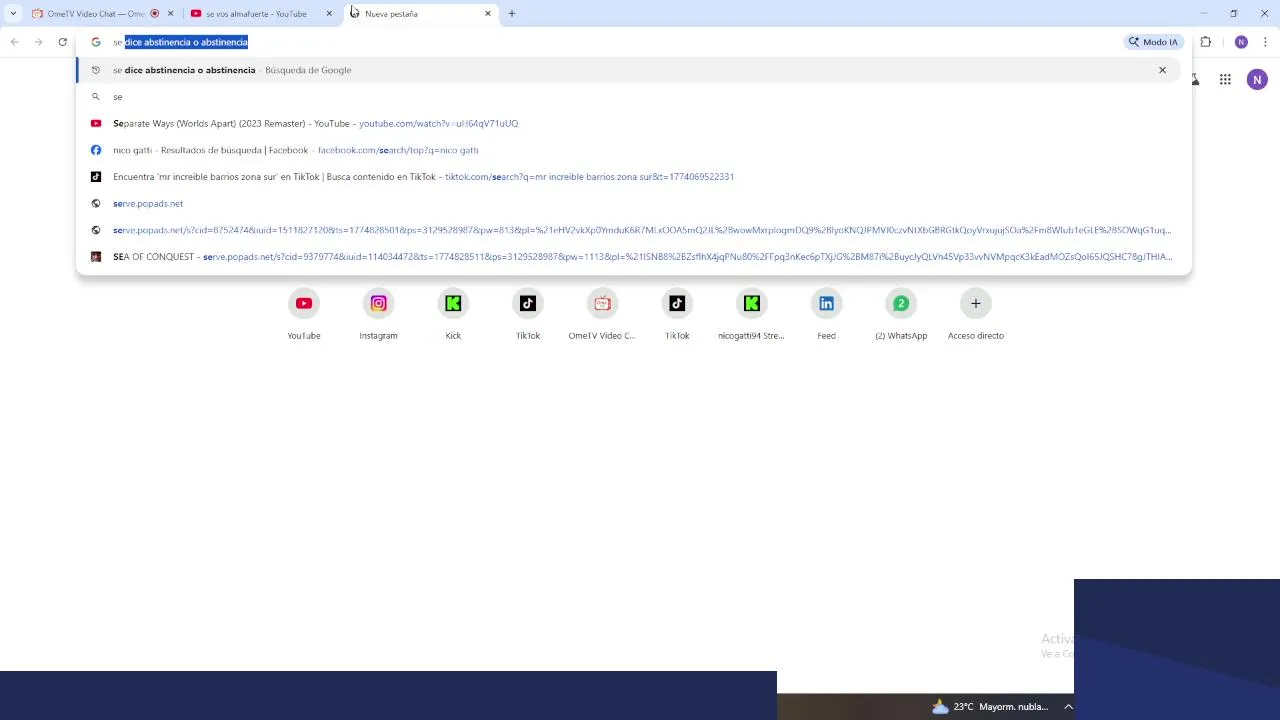Open the Google apps grid icon
Image resolution: width=1280 pixels, height=720 pixels.
[1225, 80]
